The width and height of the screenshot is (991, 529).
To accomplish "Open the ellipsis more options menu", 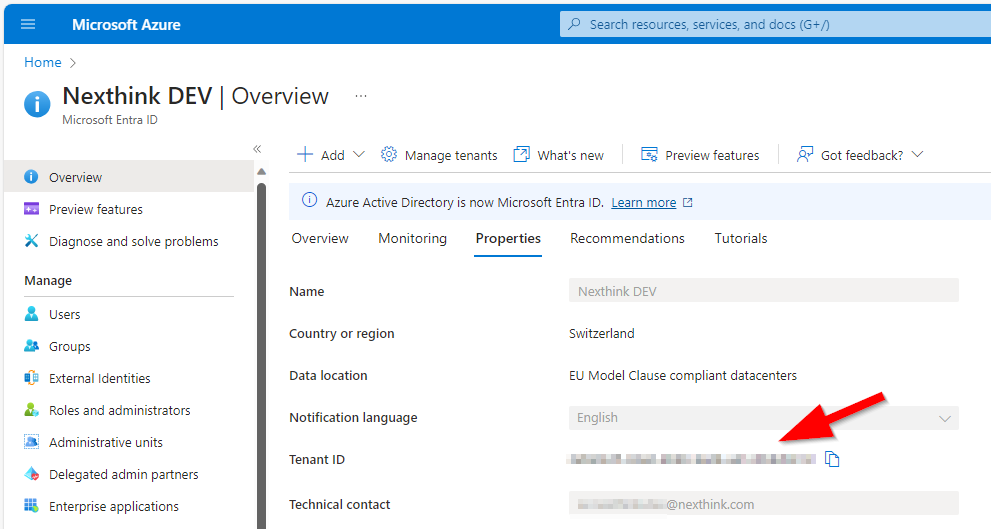I will [x=361, y=96].
